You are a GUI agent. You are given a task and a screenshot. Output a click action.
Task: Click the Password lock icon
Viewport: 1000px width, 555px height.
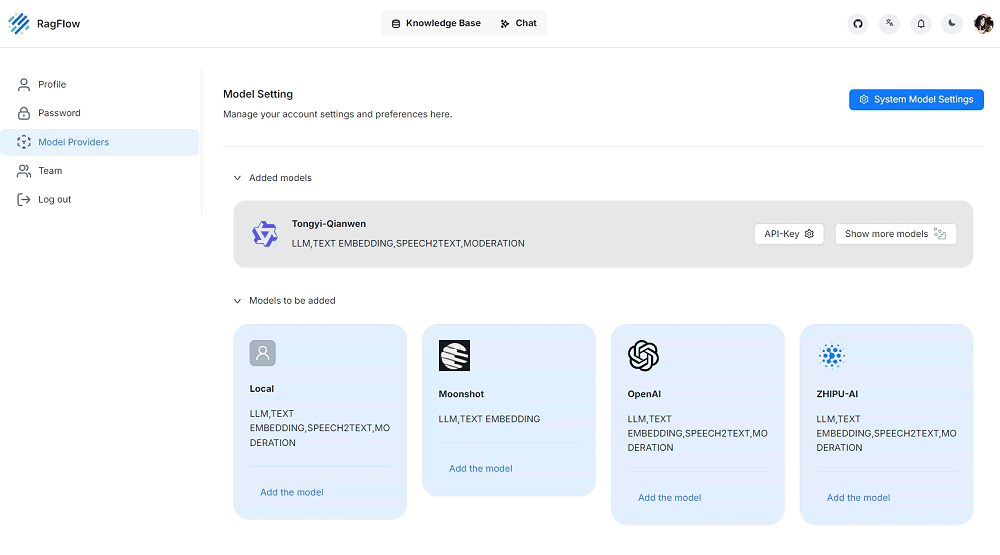coord(24,113)
